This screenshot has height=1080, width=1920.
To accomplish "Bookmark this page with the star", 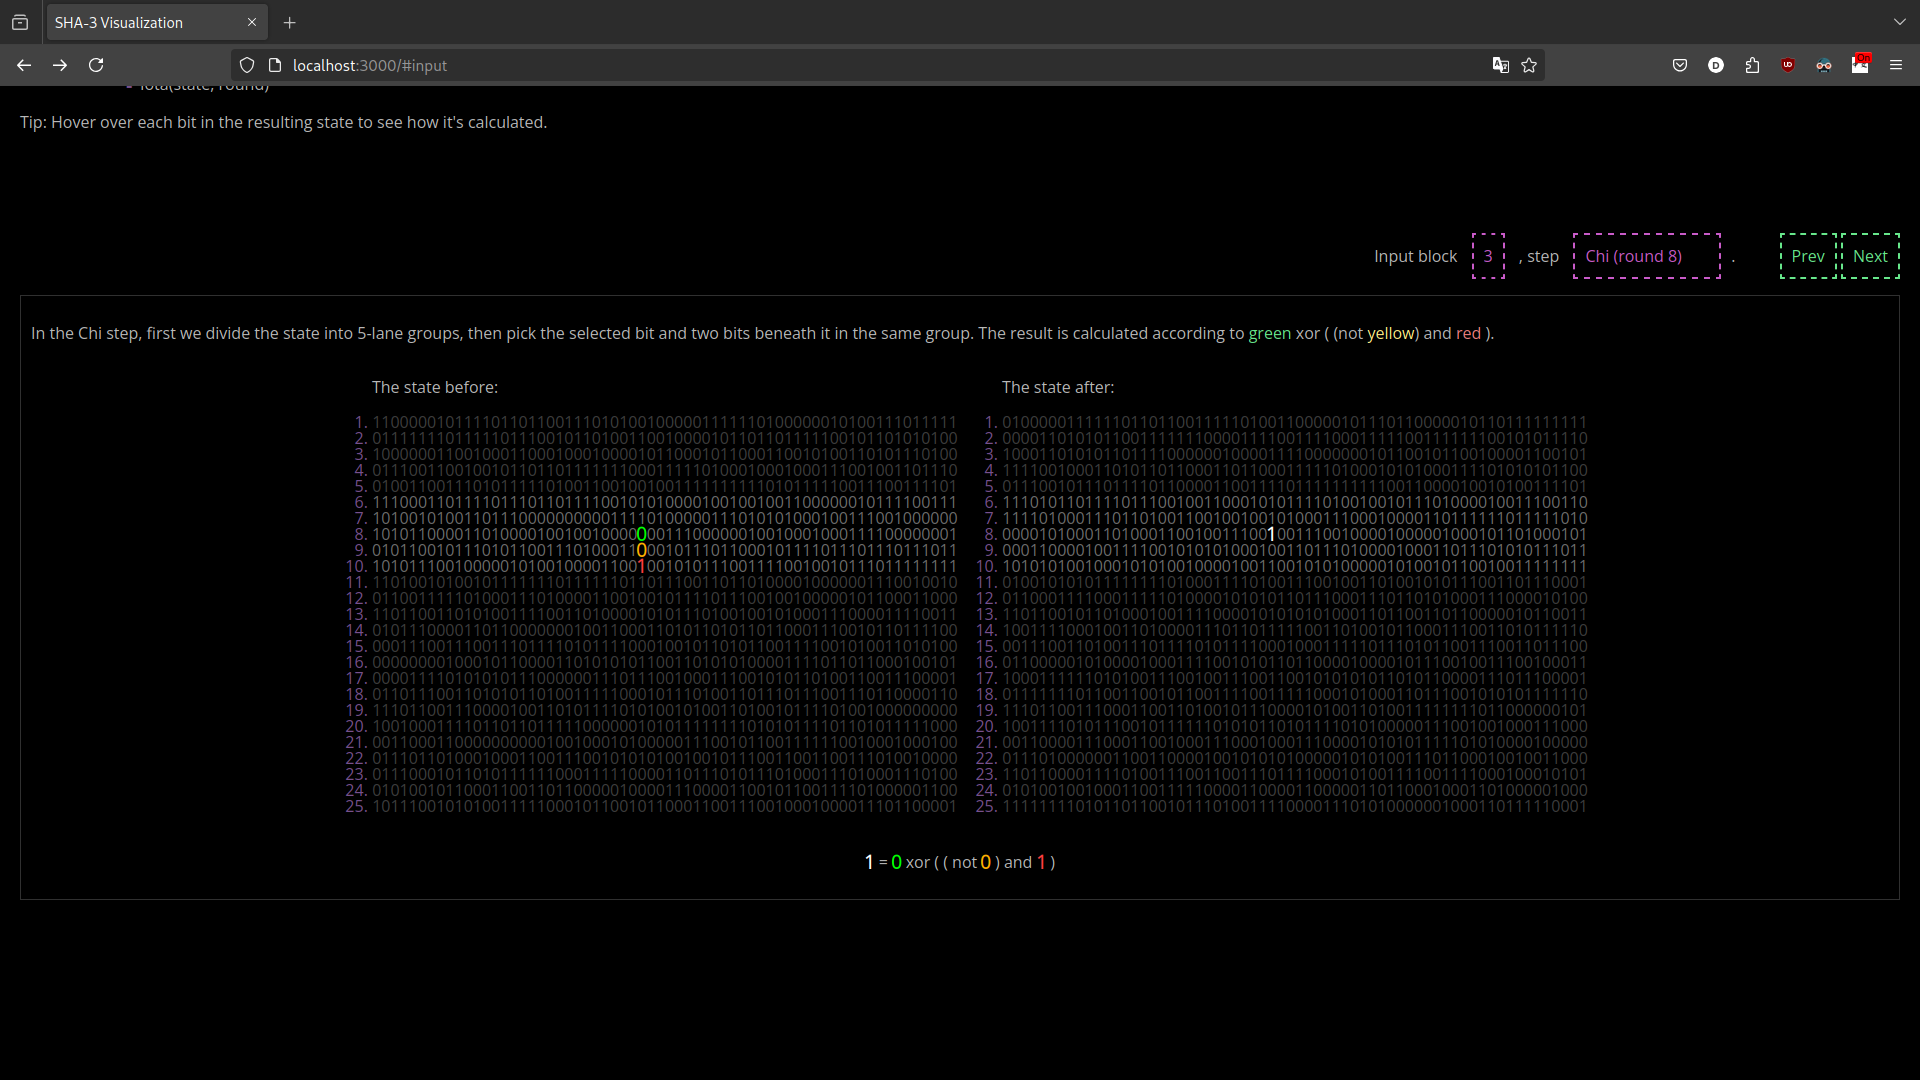I will pos(1529,65).
